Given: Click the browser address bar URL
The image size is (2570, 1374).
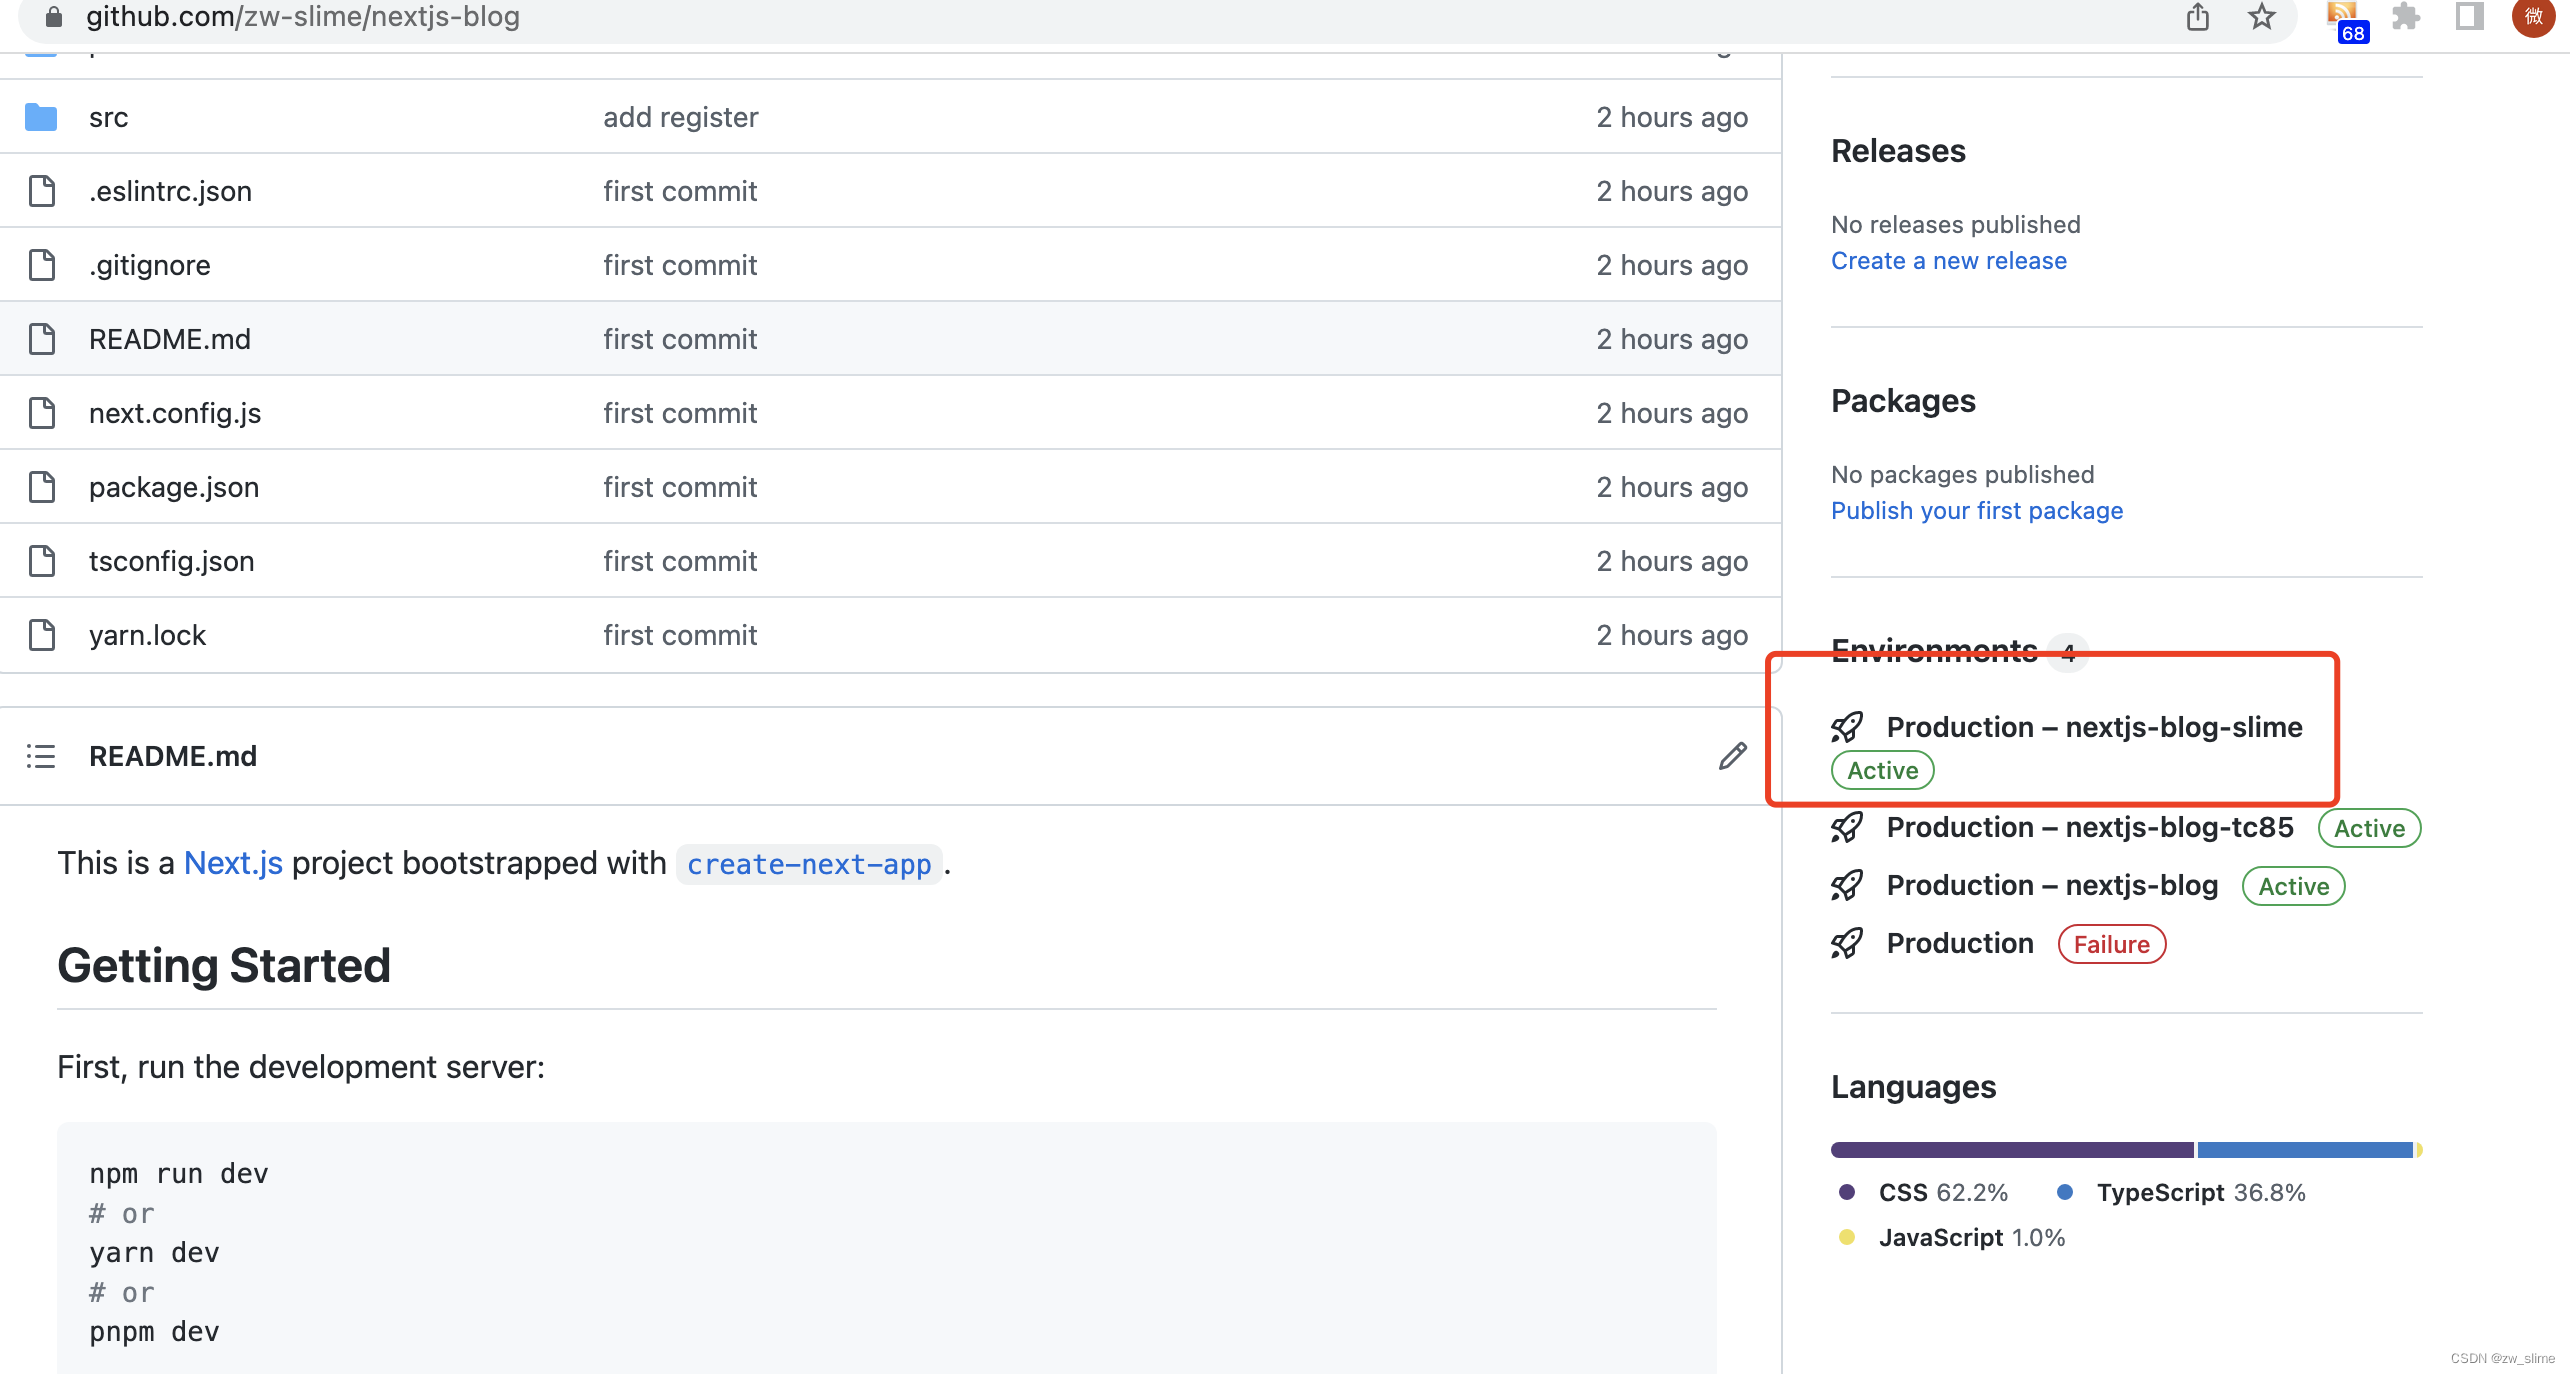Looking at the screenshot, I should pyautogui.click(x=303, y=16).
